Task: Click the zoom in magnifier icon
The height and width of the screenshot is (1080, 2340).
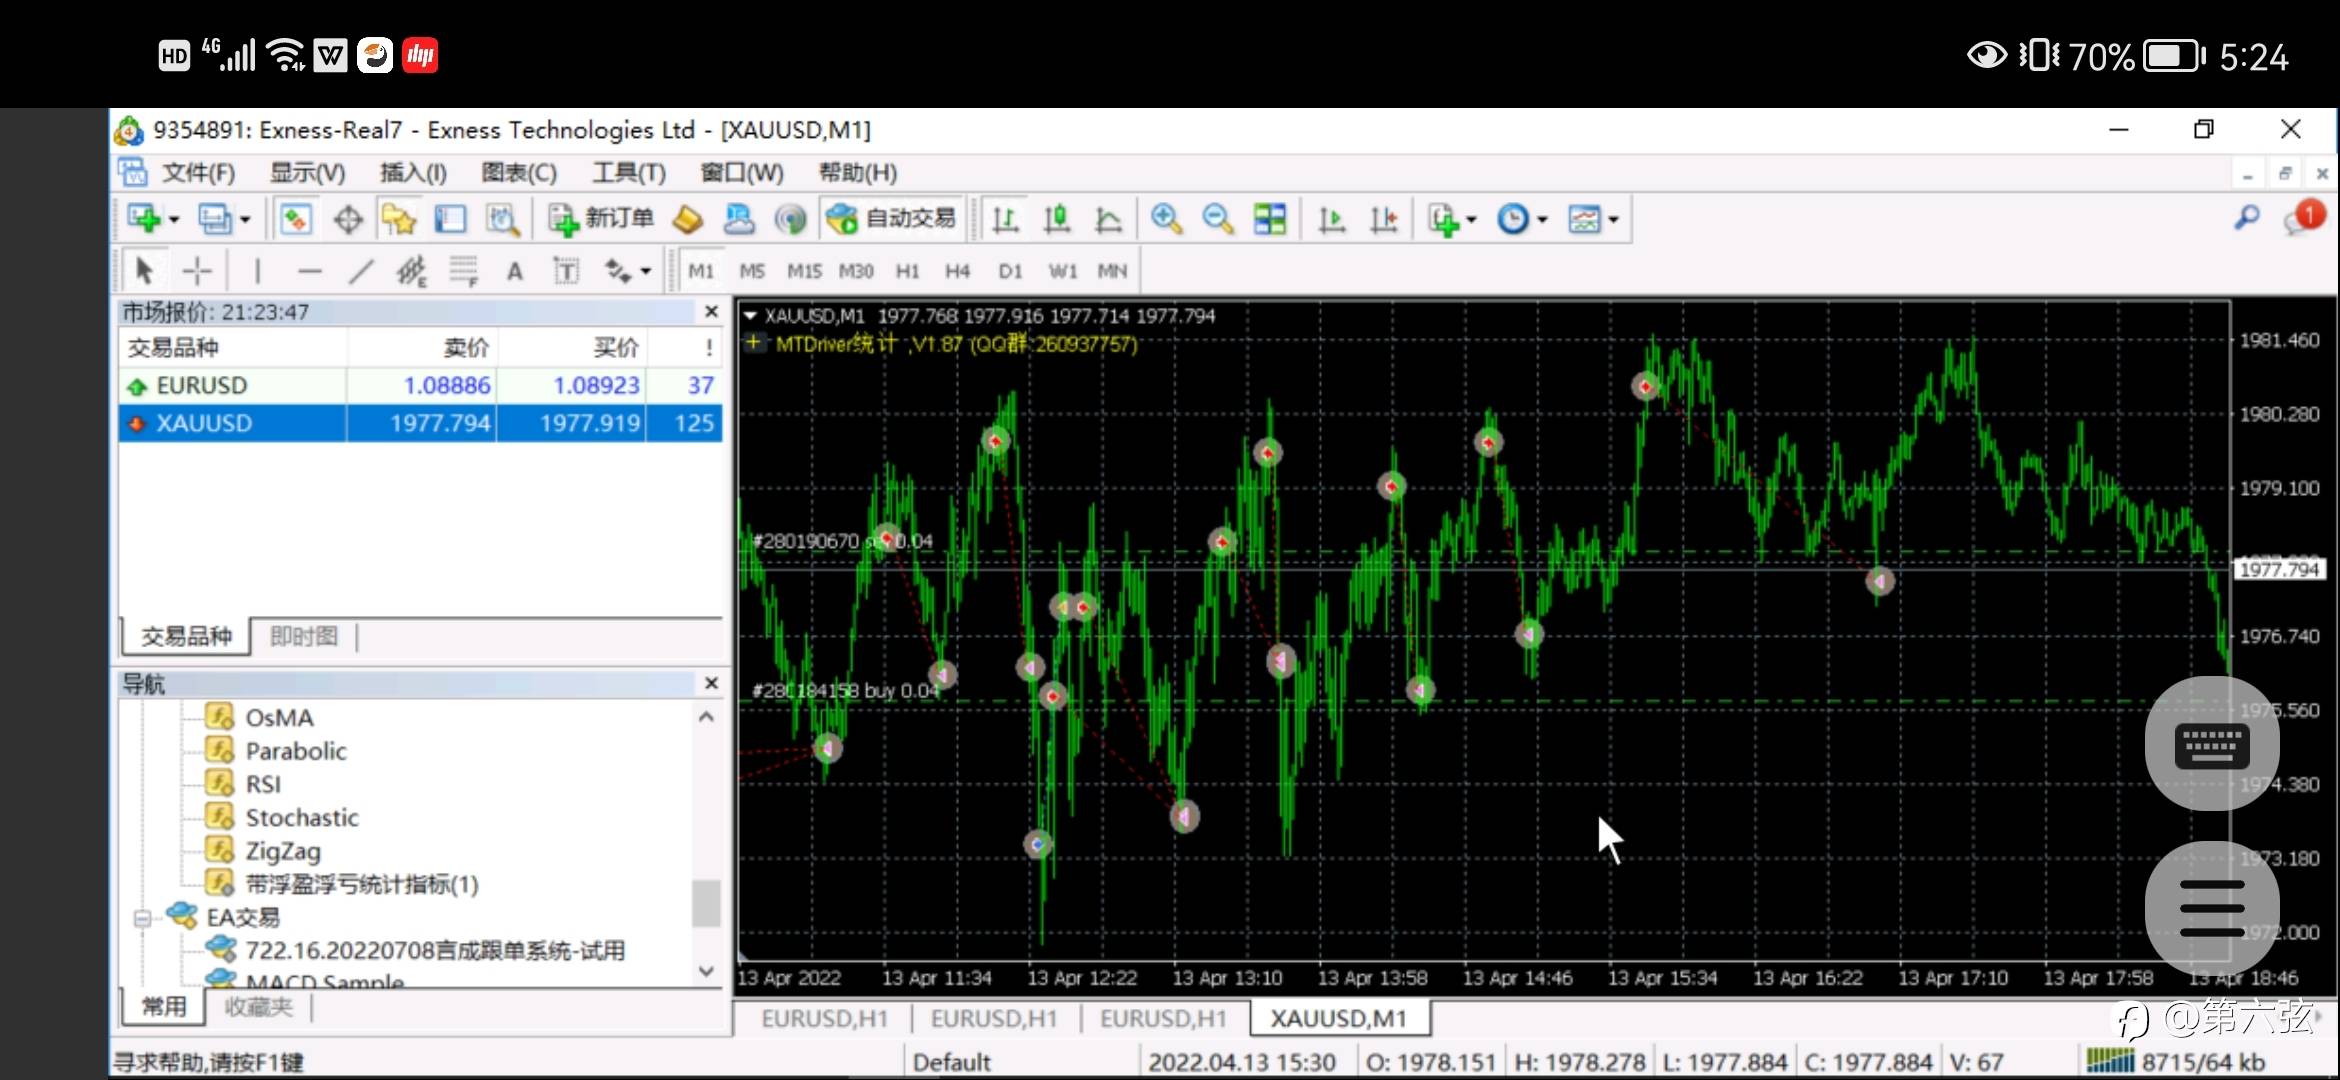Action: coord(1166,219)
